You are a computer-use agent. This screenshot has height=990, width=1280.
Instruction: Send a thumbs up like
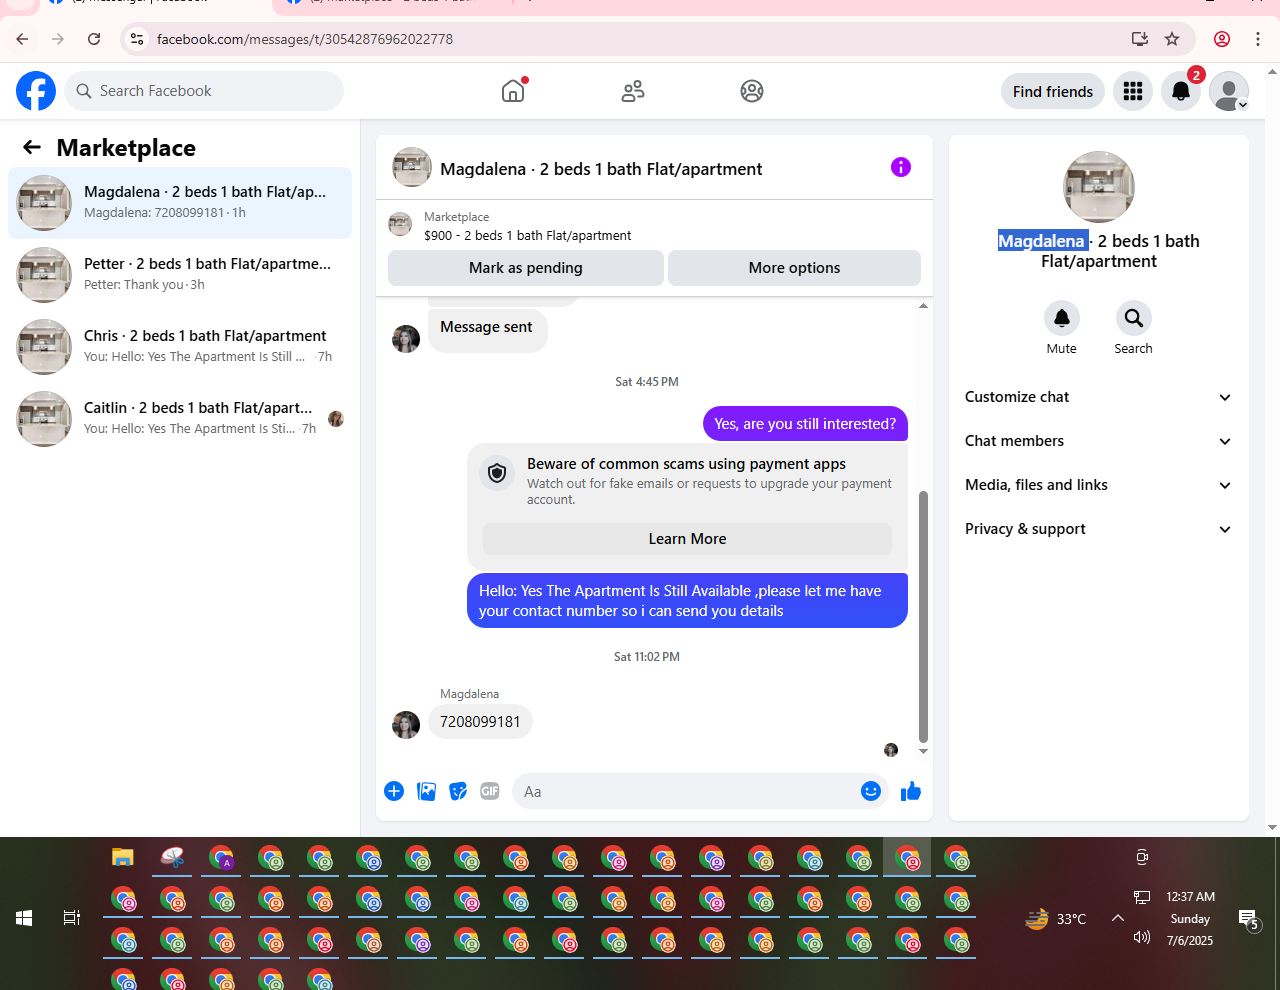click(x=911, y=791)
